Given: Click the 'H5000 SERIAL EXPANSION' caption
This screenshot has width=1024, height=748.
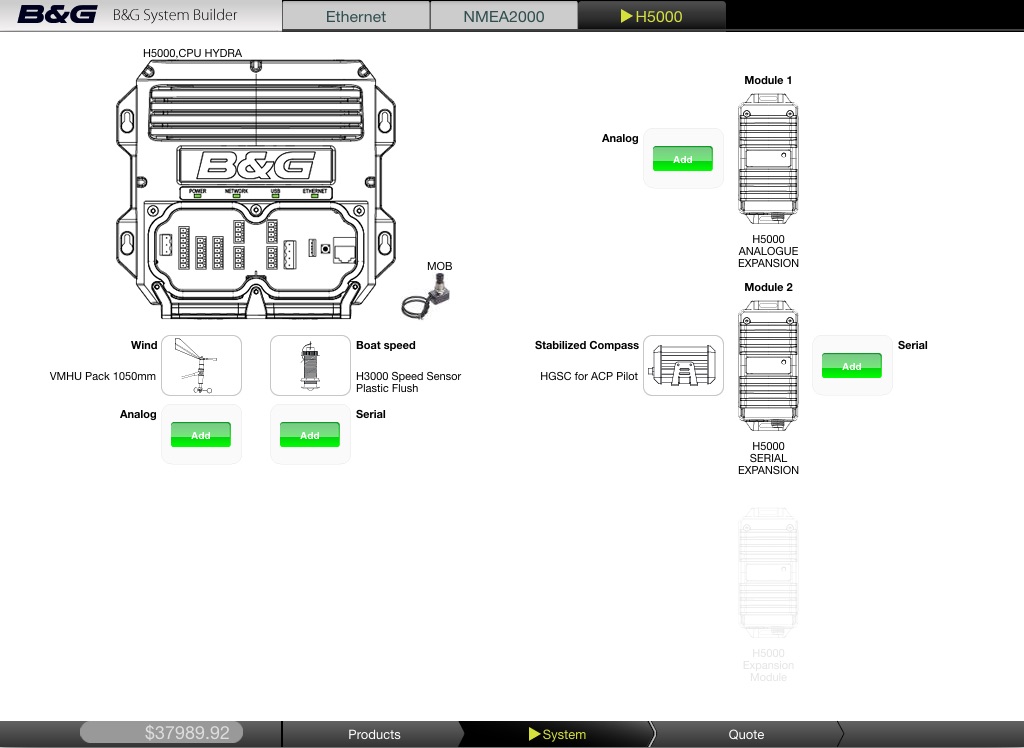Looking at the screenshot, I should [768, 458].
